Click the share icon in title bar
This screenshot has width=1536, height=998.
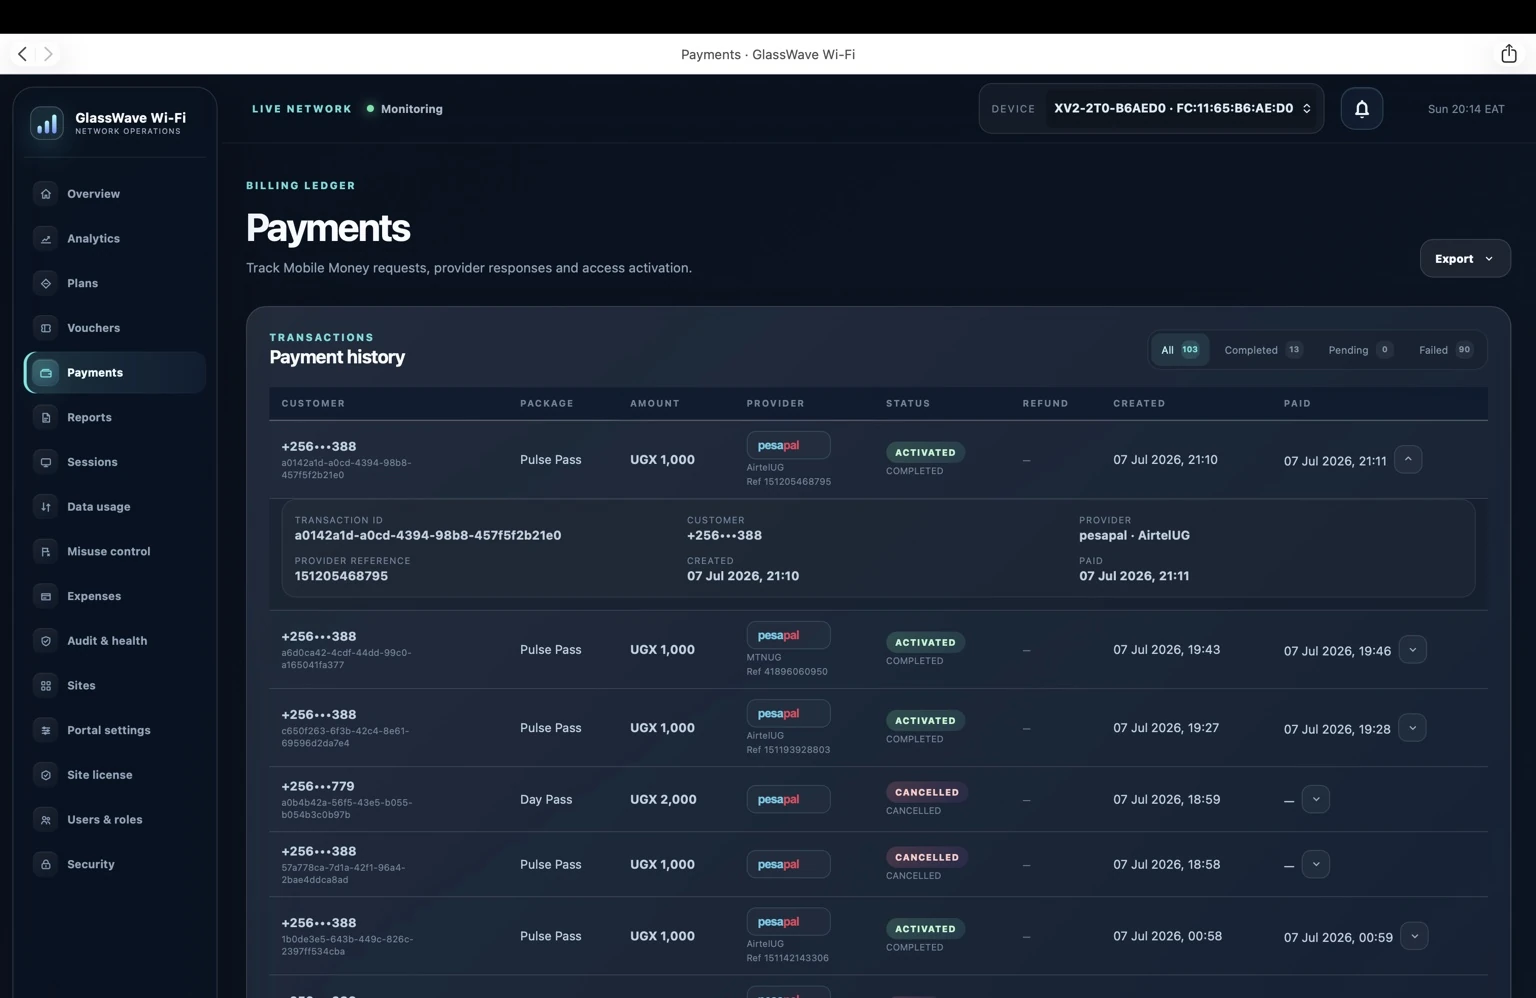click(x=1509, y=54)
